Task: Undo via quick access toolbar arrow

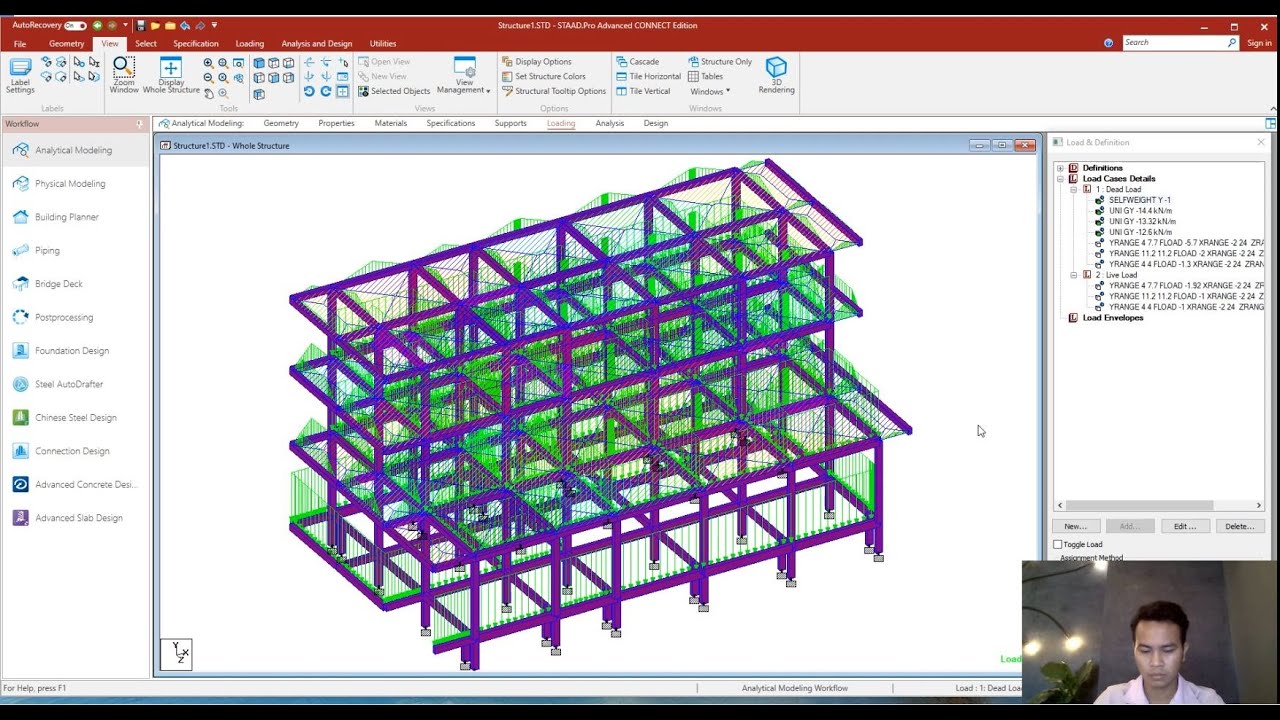Action: 186,25
